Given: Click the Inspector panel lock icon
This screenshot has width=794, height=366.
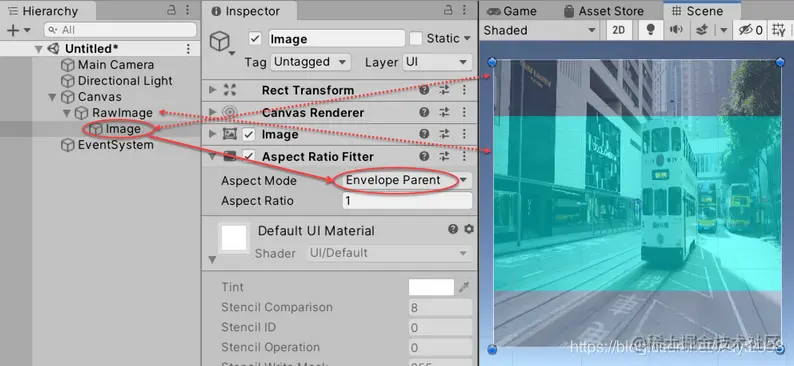Looking at the screenshot, I should pos(448,10).
